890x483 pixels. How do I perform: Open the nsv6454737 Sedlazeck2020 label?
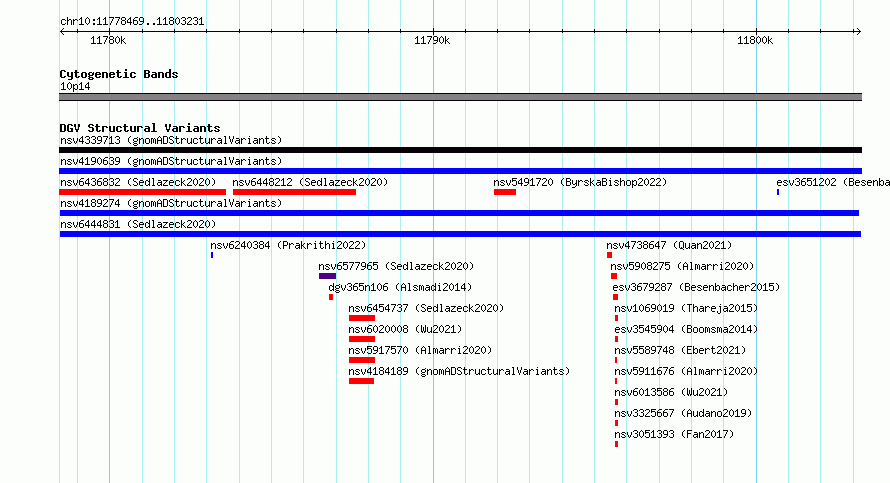pos(426,308)
